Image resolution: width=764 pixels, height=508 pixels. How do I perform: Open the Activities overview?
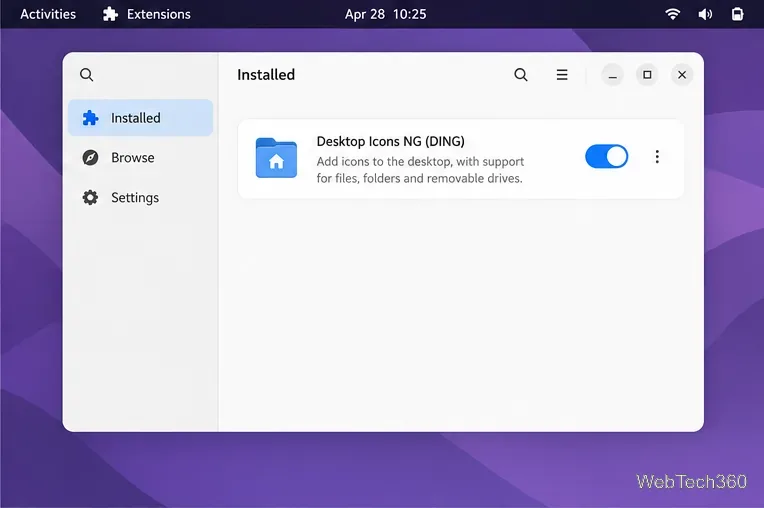(48, 14)
